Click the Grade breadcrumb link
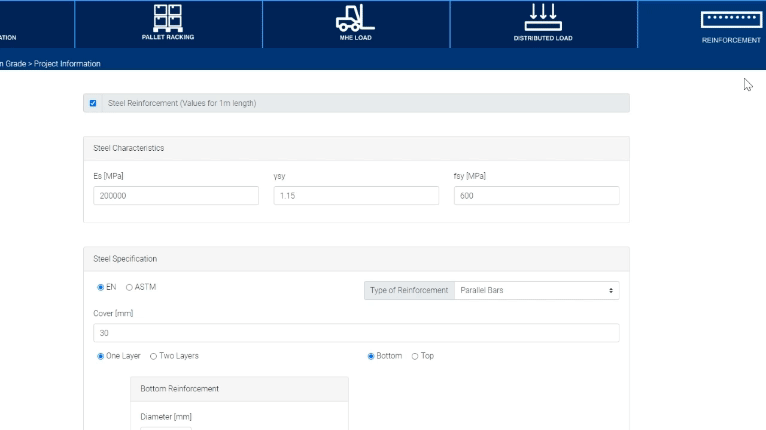Viewport: 766px width, 430px height. [x=15, y=64]
